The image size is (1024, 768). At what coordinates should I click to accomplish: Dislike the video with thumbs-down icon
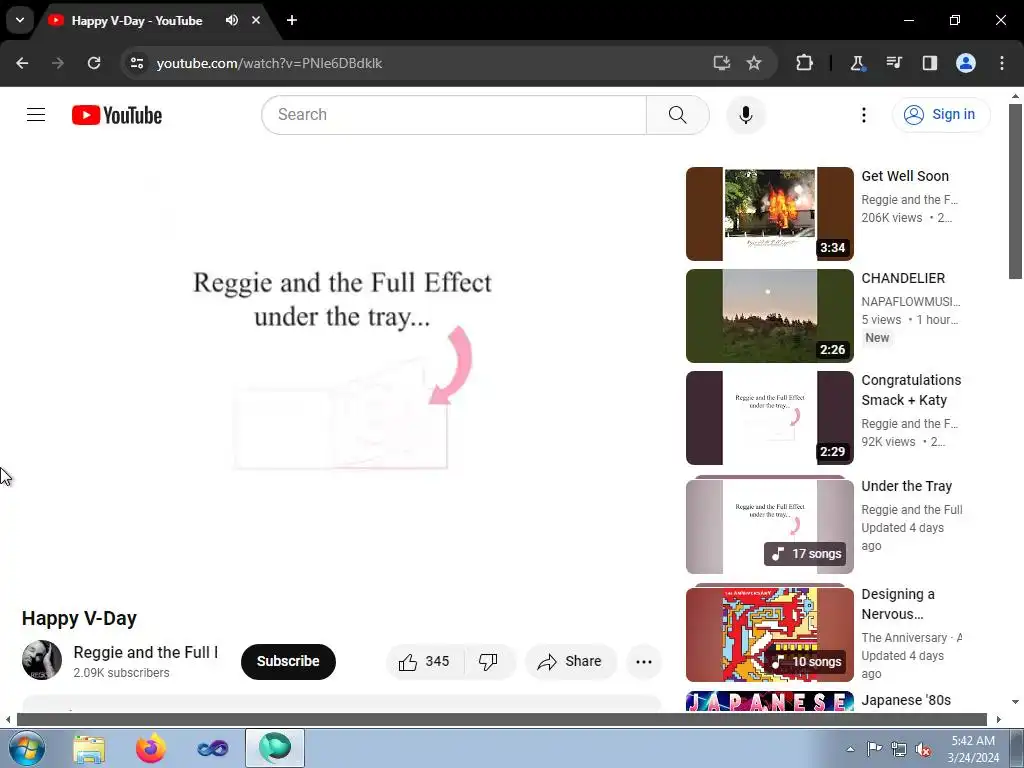coord(488,662)
